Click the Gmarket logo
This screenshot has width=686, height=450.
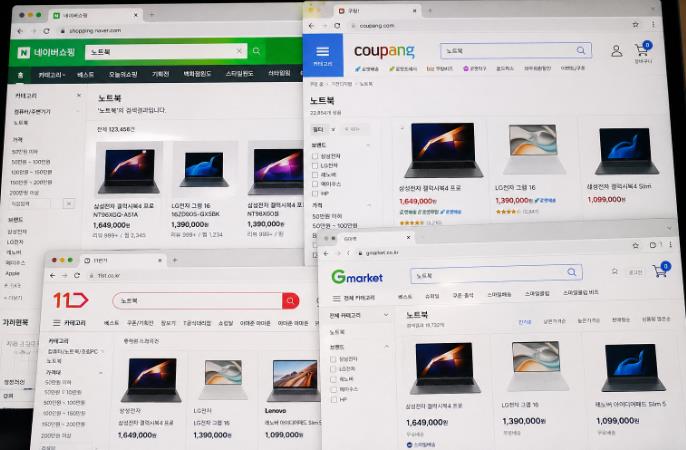[x=357, y=277]
